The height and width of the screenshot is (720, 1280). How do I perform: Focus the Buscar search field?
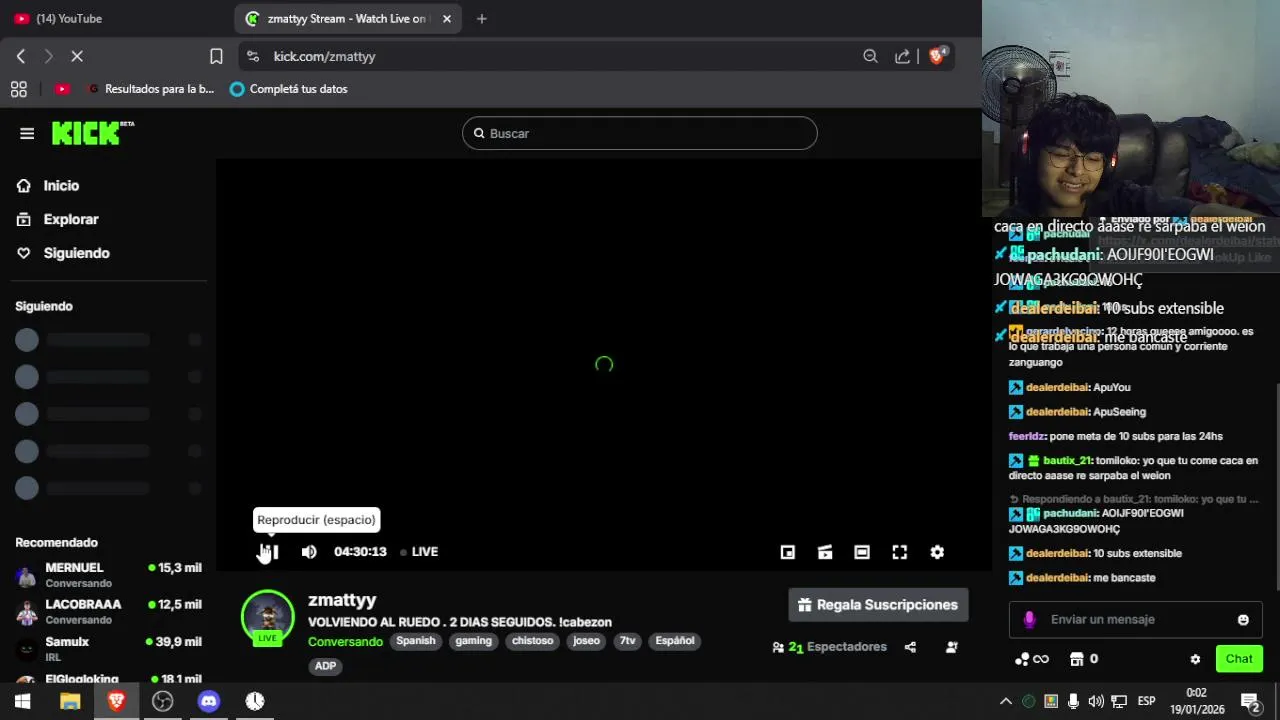click(x=640, y=133)
